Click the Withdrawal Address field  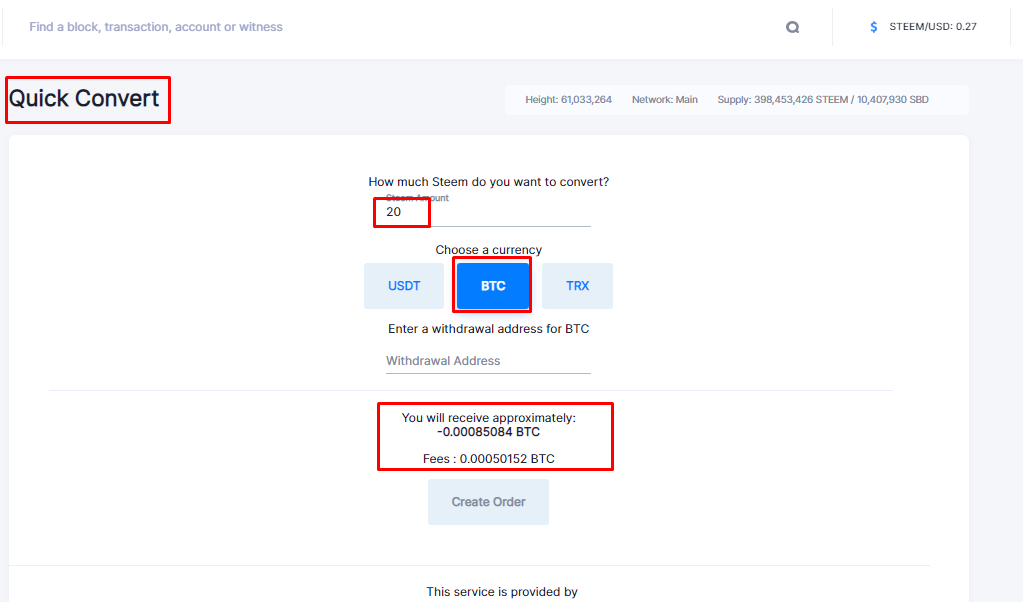tap(488, 361)
